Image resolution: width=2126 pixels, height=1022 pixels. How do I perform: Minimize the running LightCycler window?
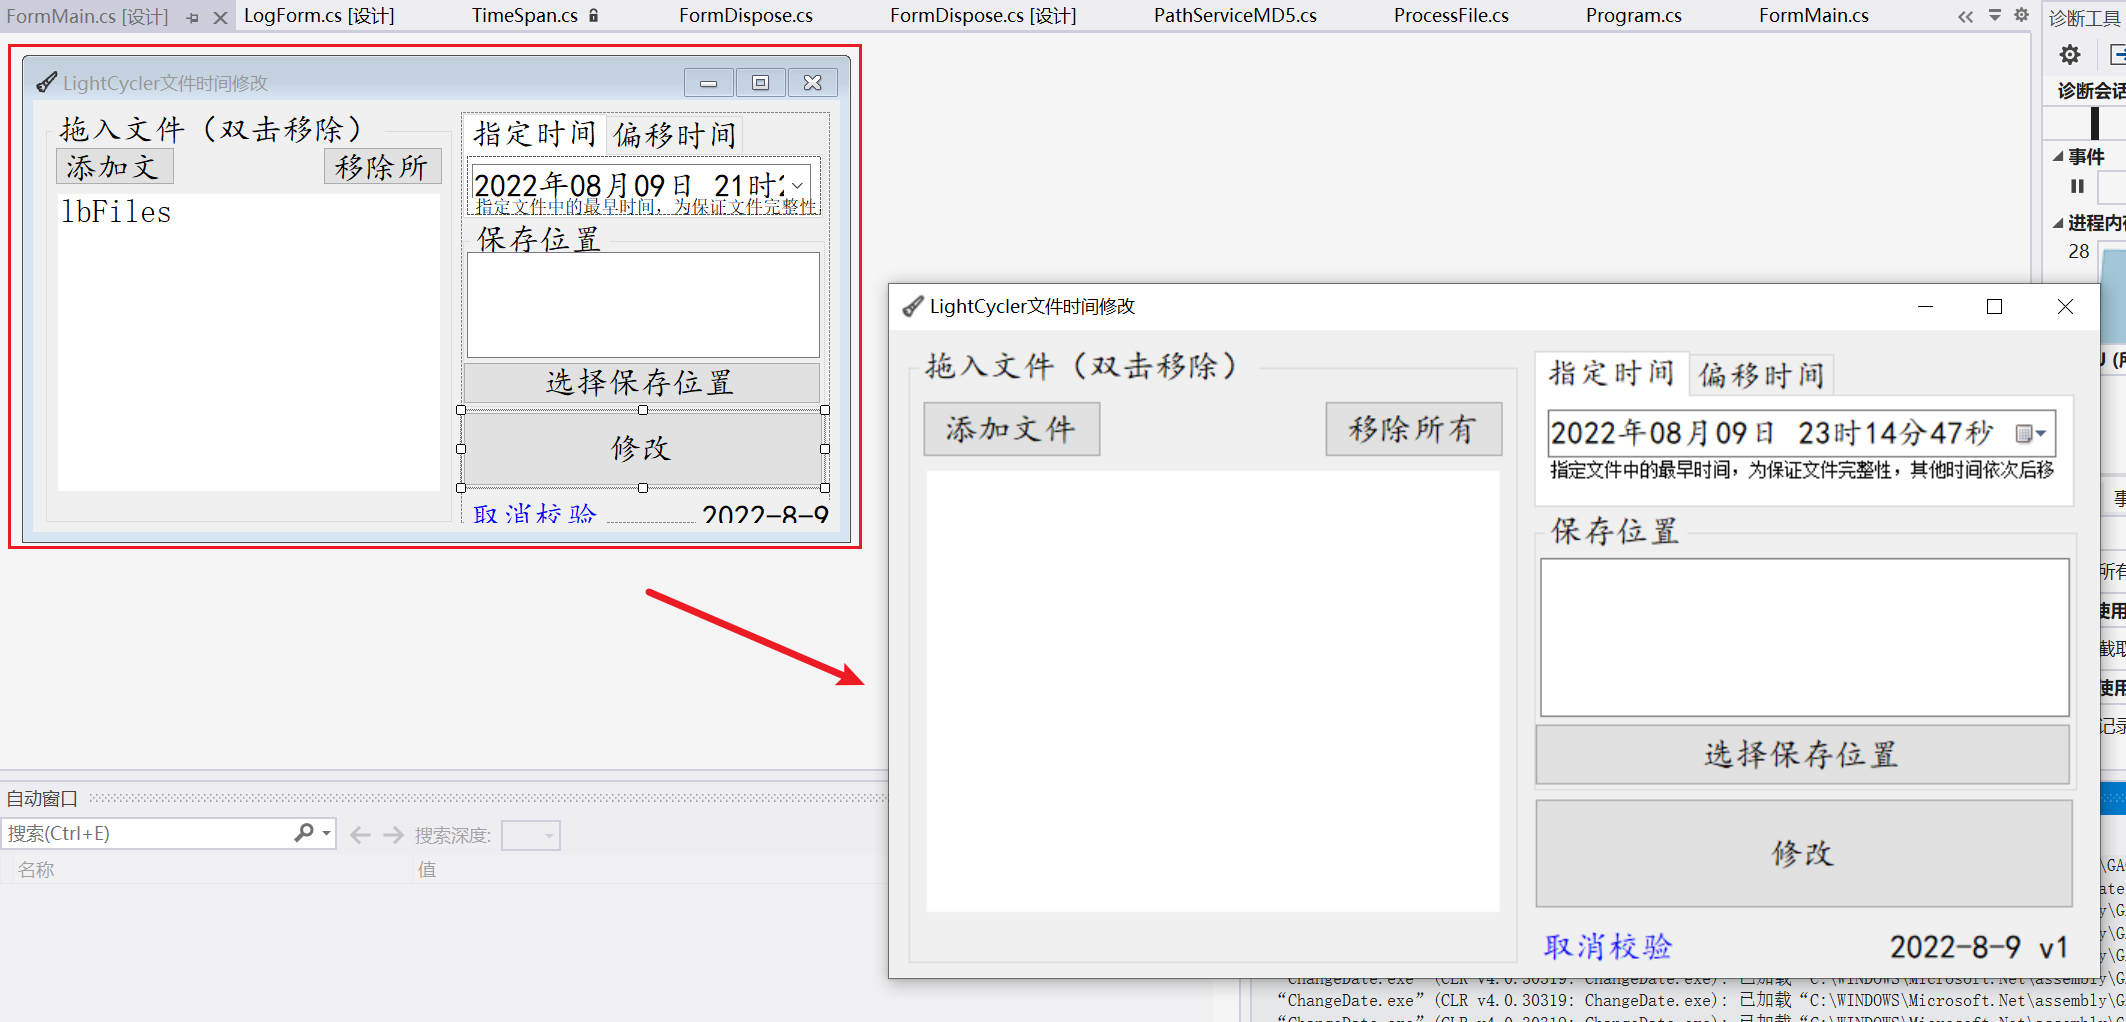pos(1925,307)
